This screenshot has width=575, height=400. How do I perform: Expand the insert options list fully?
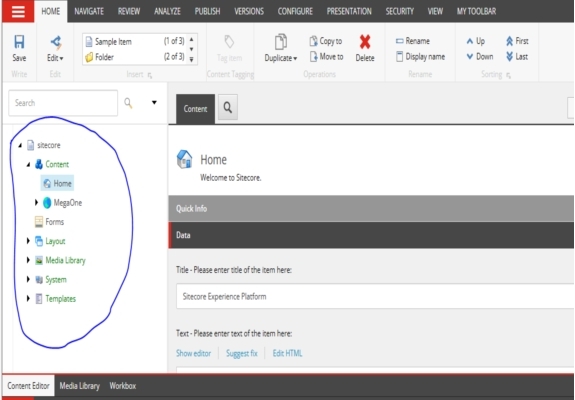(191, 59)
